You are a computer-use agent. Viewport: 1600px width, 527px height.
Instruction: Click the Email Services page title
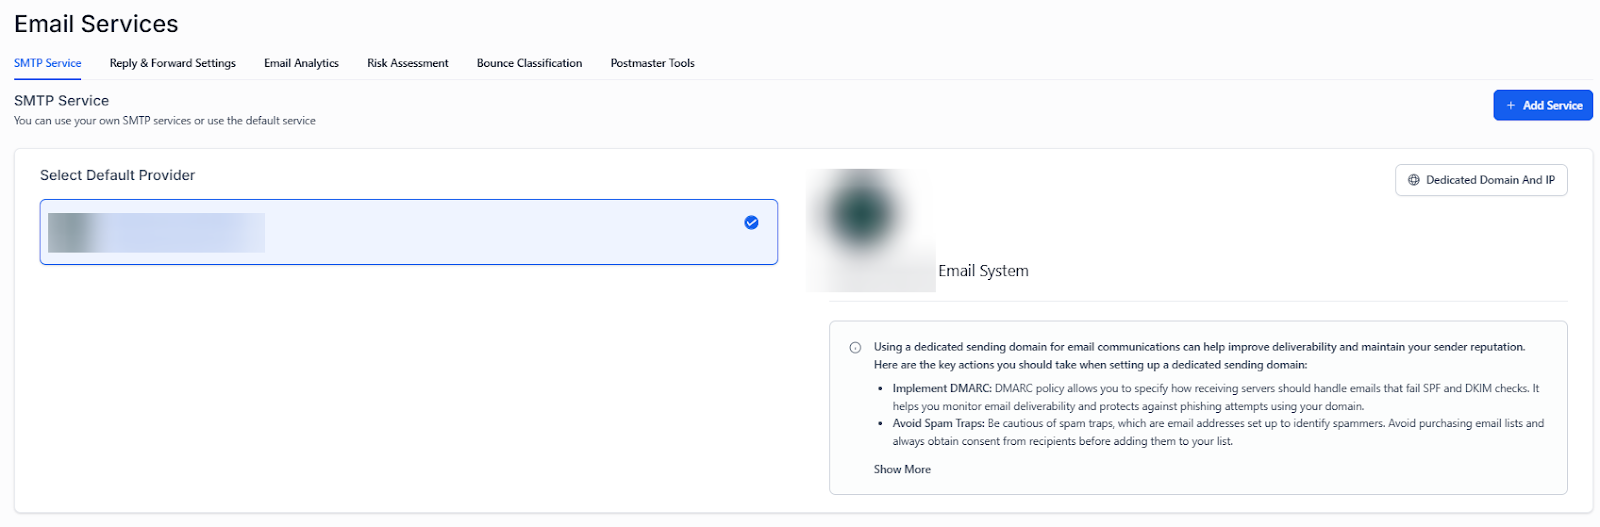[x=96, y=24]
